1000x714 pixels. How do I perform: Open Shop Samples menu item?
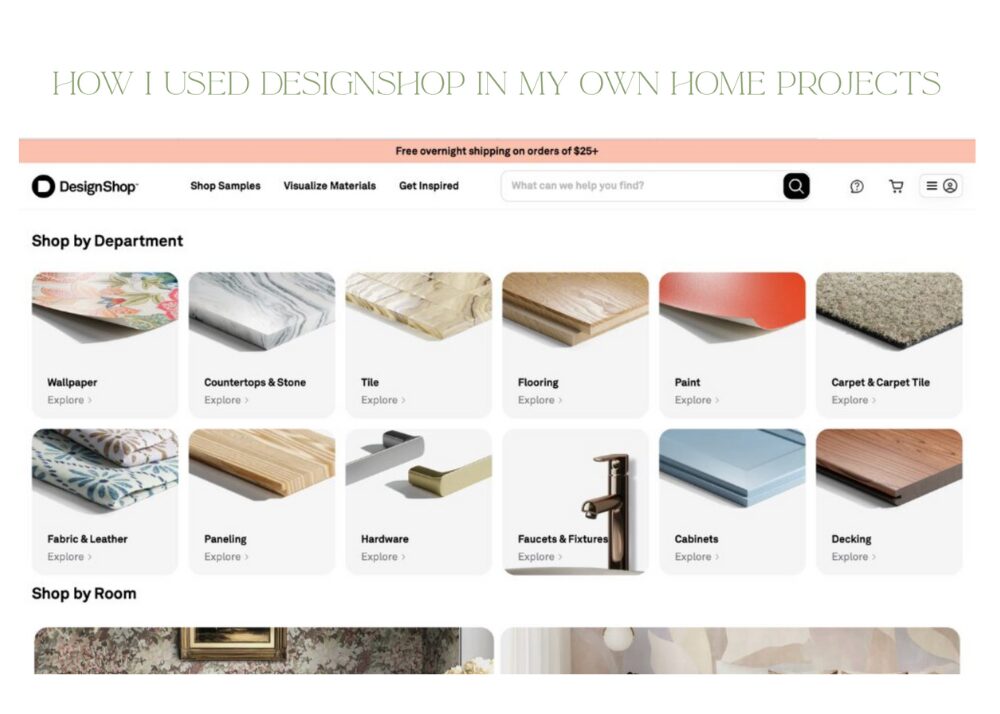[225, 186]
